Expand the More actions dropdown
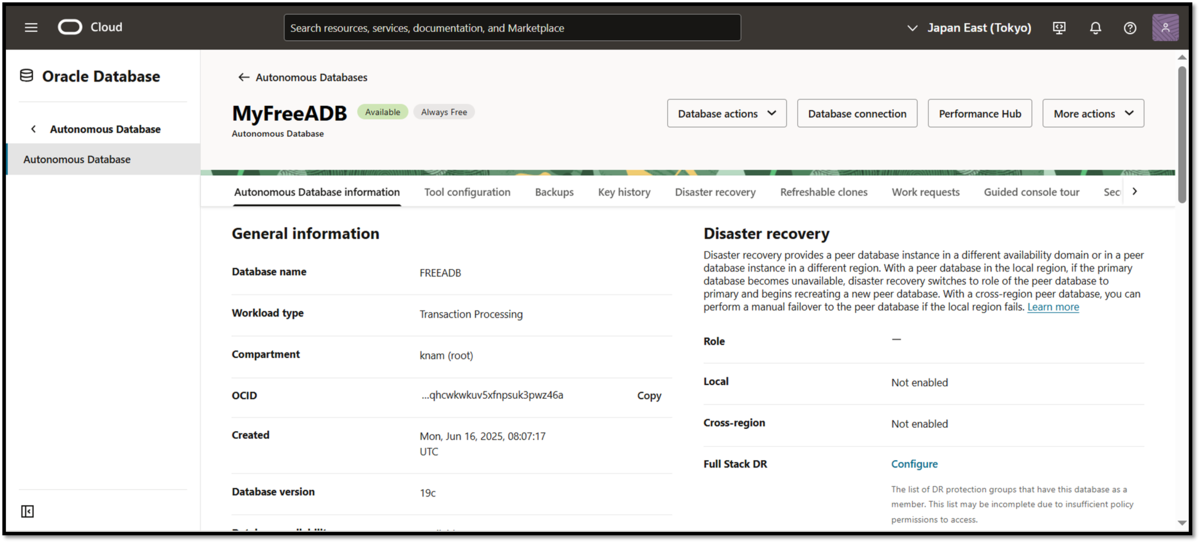The image size is (1200, 543). point(1093,113)
